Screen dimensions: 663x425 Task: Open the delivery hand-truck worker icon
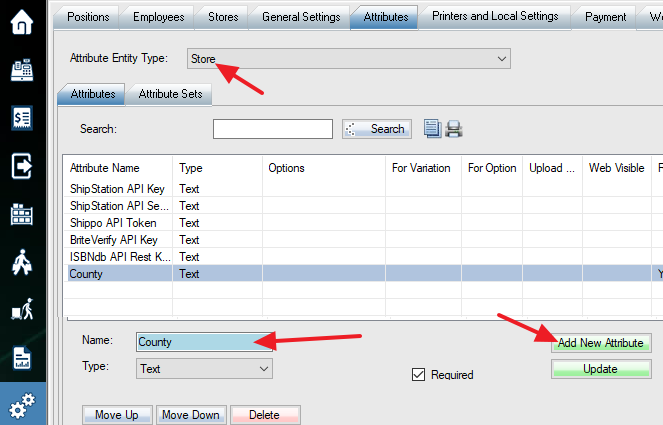22,310
